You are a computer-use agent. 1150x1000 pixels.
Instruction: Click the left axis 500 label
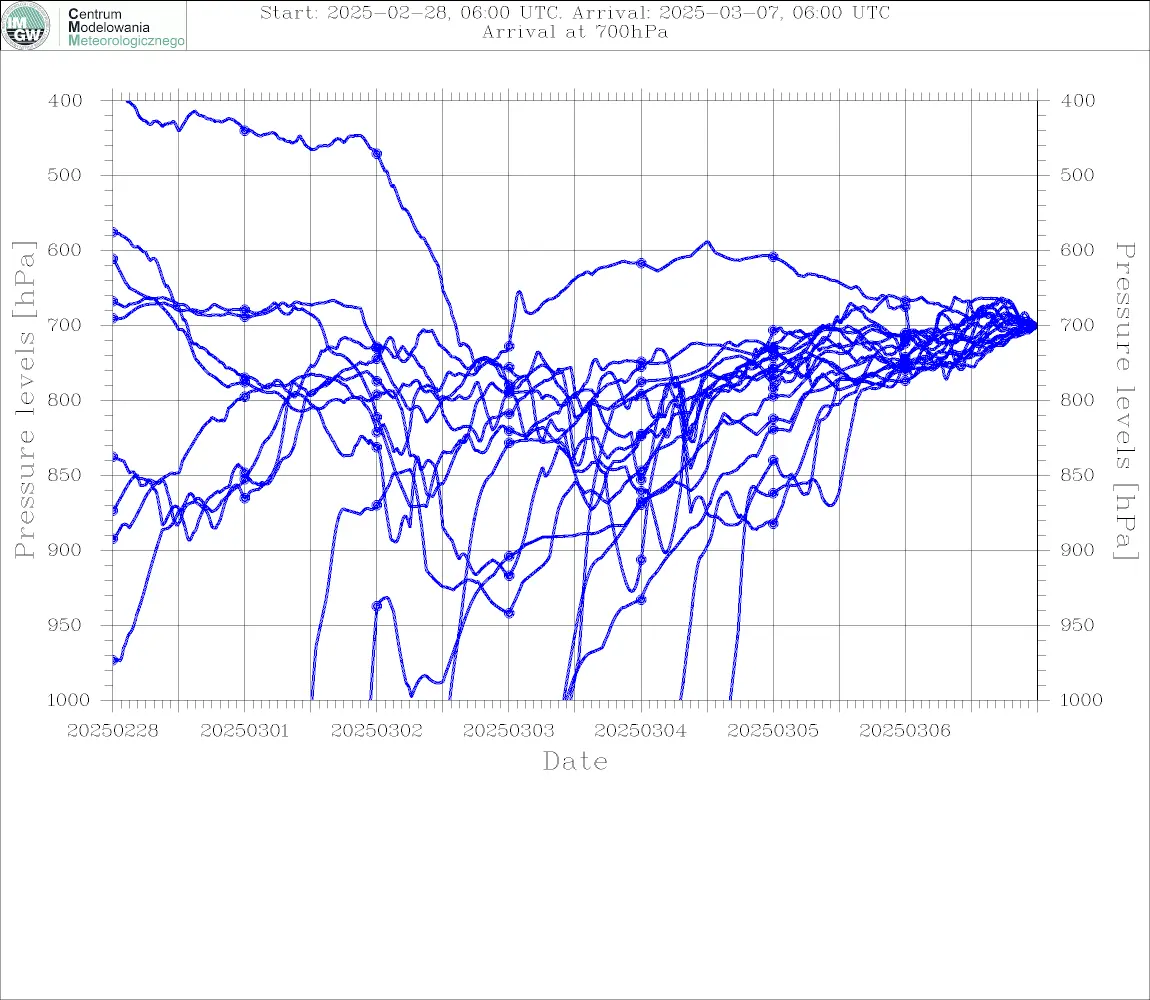[65, 175]
